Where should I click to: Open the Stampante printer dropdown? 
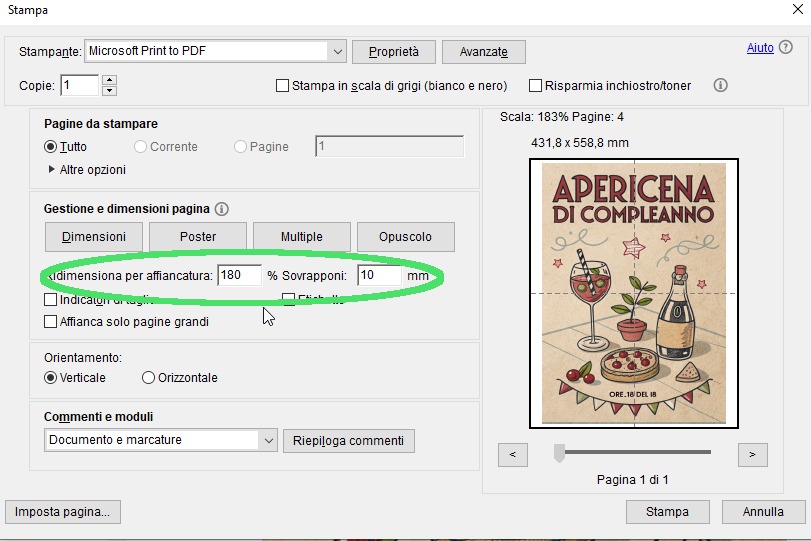click(x=336, y=51)
